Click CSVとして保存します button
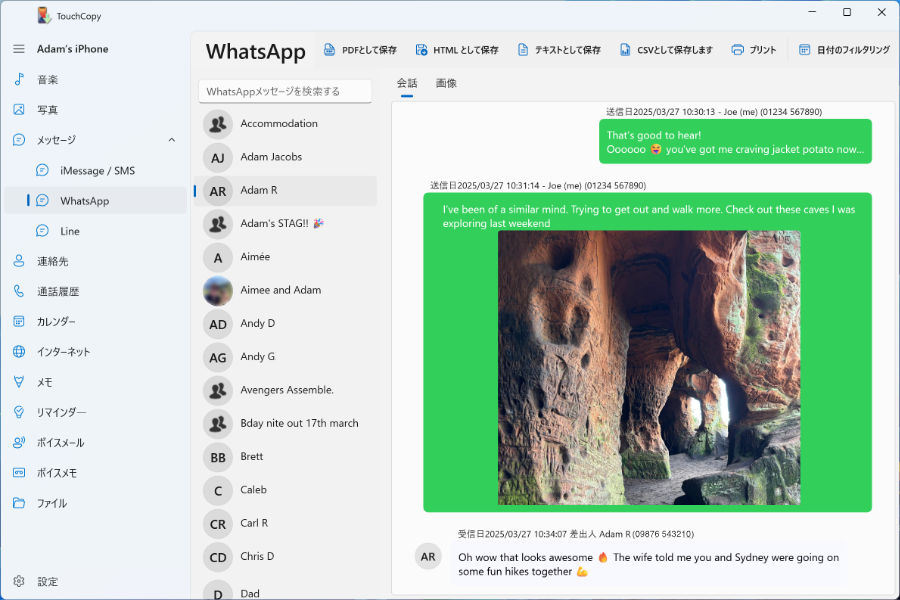The image size is (900, 600). 666,50
